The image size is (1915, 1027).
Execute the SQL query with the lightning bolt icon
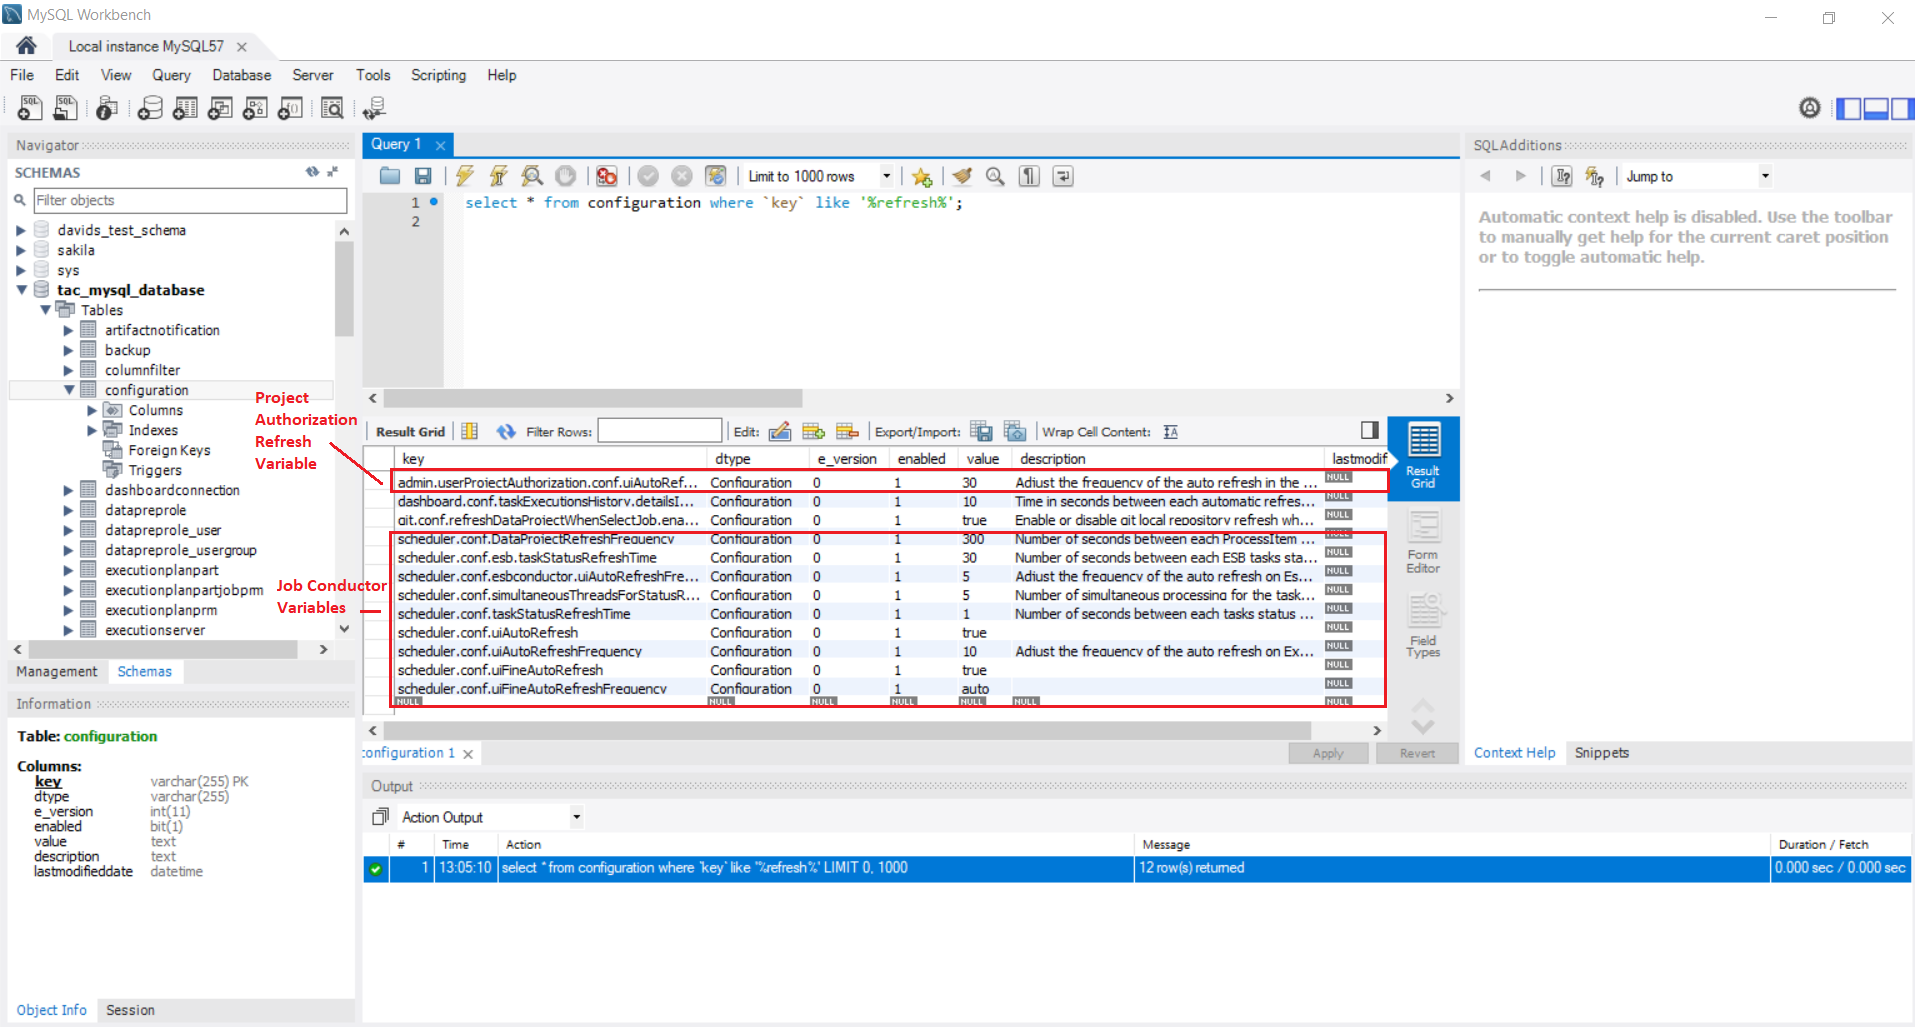pyautogui.click(x=464, y=176)
